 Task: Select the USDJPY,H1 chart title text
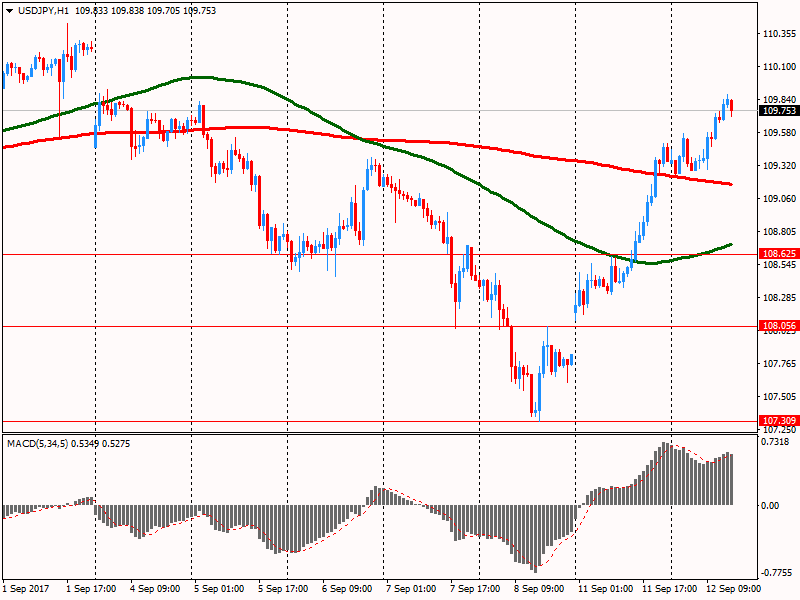point(43,11)
